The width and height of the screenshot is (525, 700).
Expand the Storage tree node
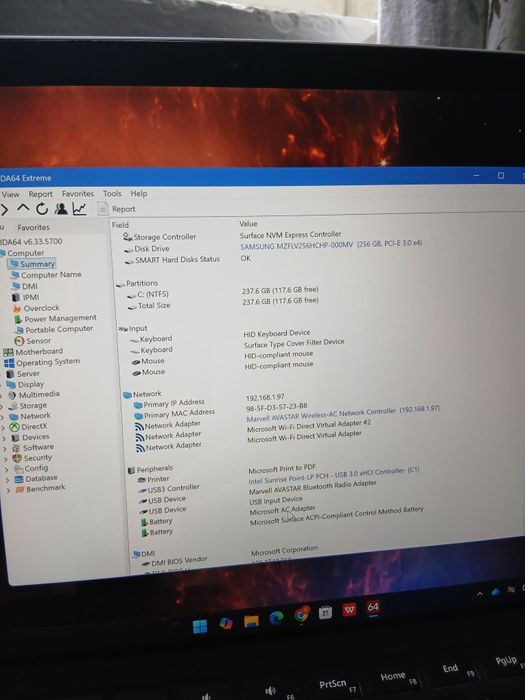(2, 406)
